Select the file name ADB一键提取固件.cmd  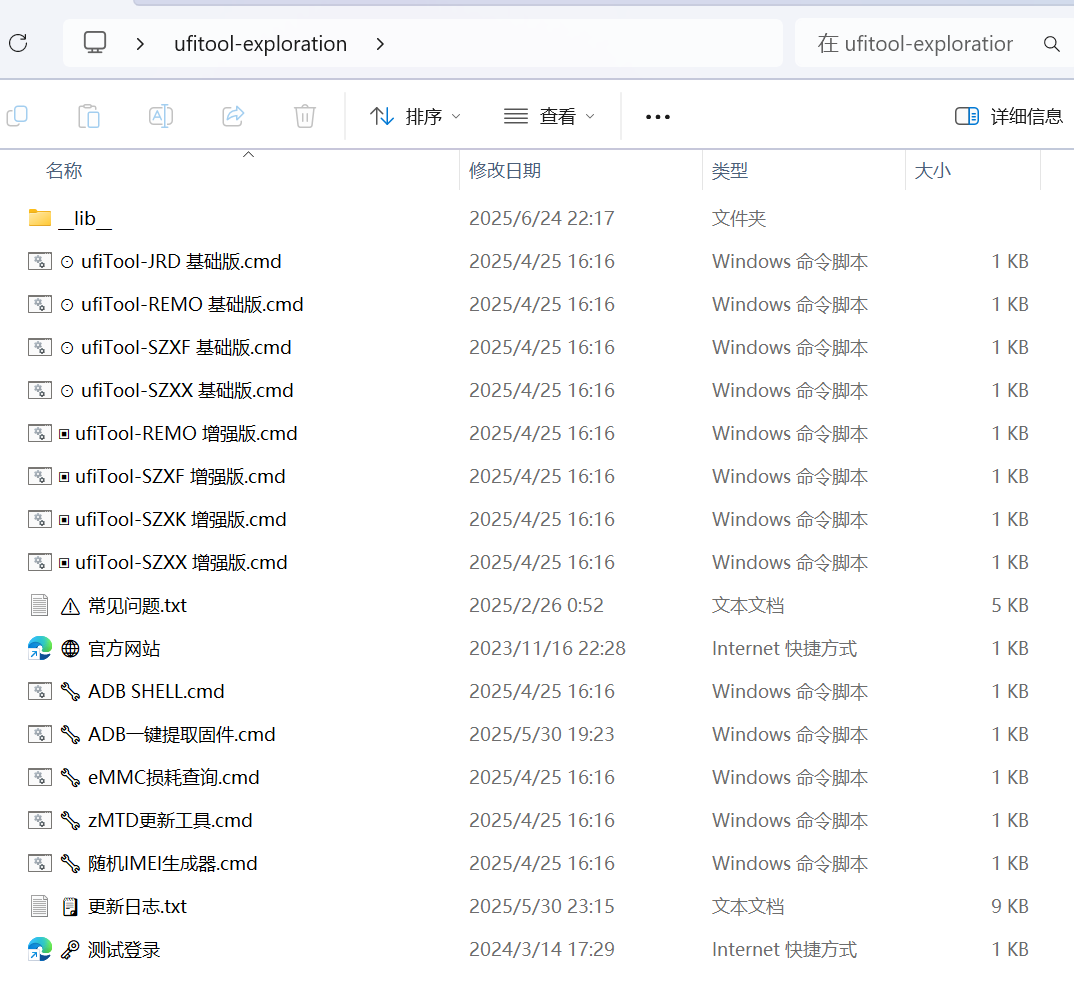pyautogui.click(x=182, y=734)
